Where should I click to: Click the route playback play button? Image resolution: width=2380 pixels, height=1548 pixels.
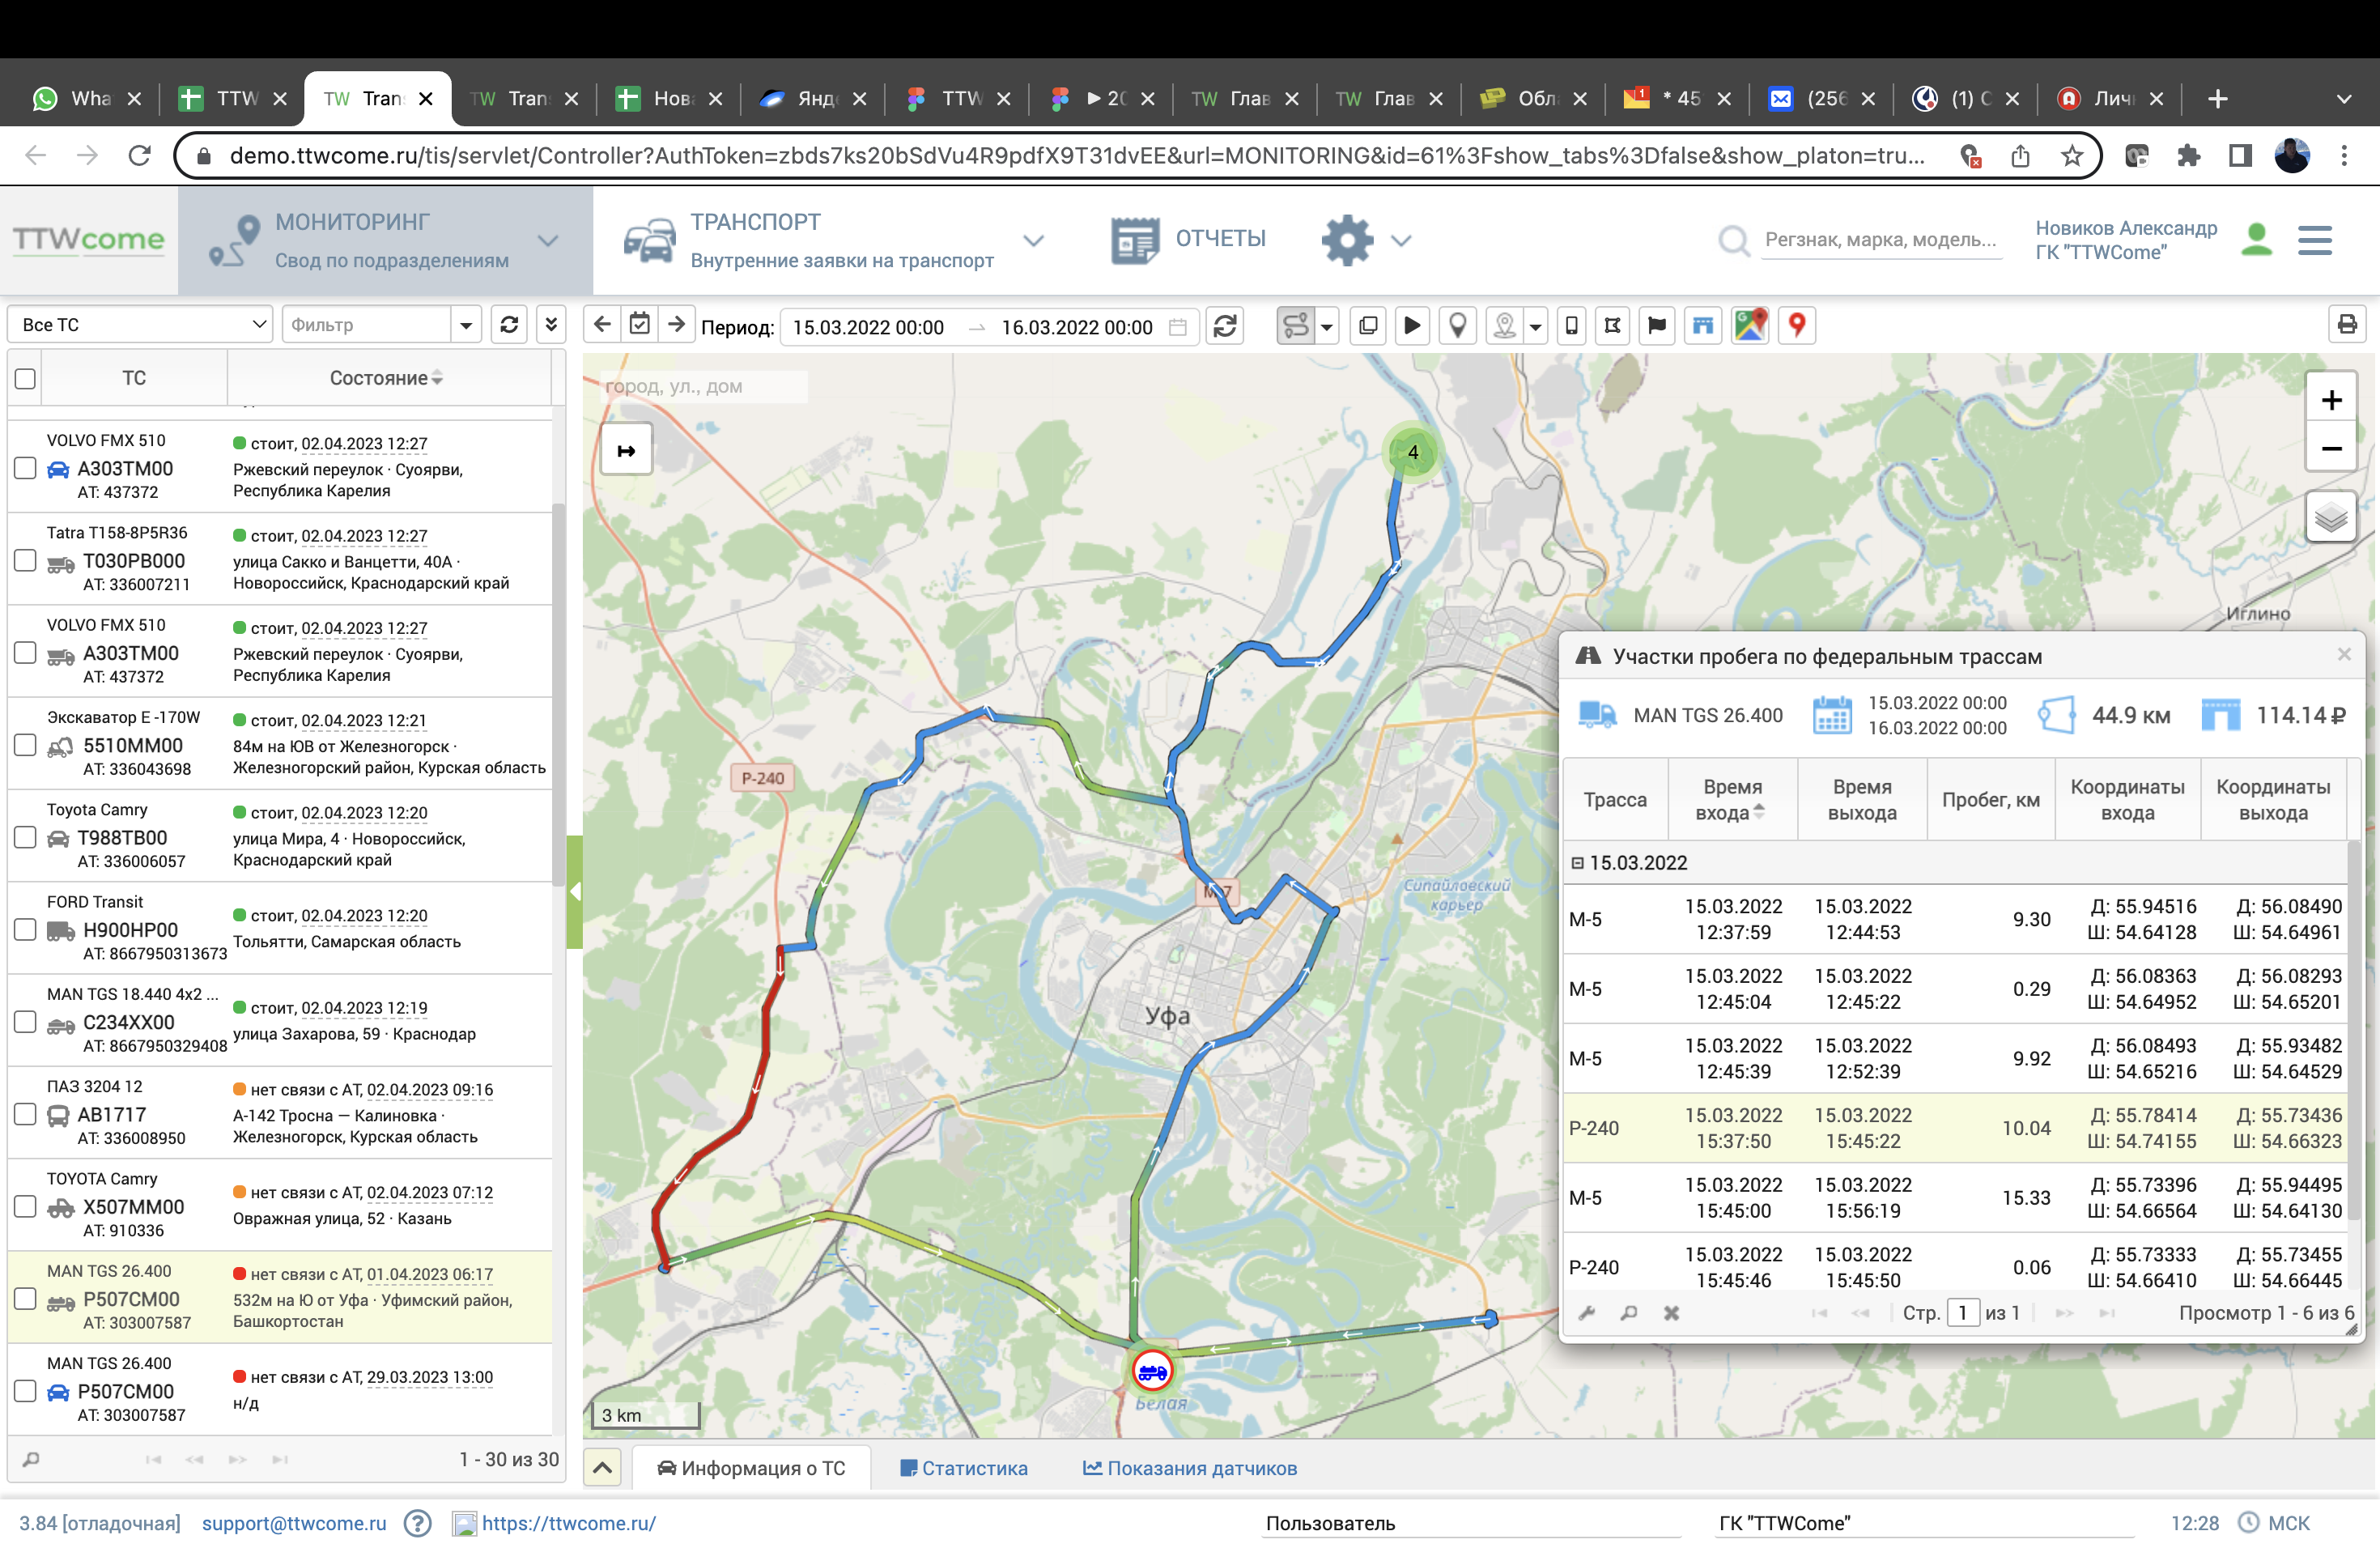point(1411,326)
